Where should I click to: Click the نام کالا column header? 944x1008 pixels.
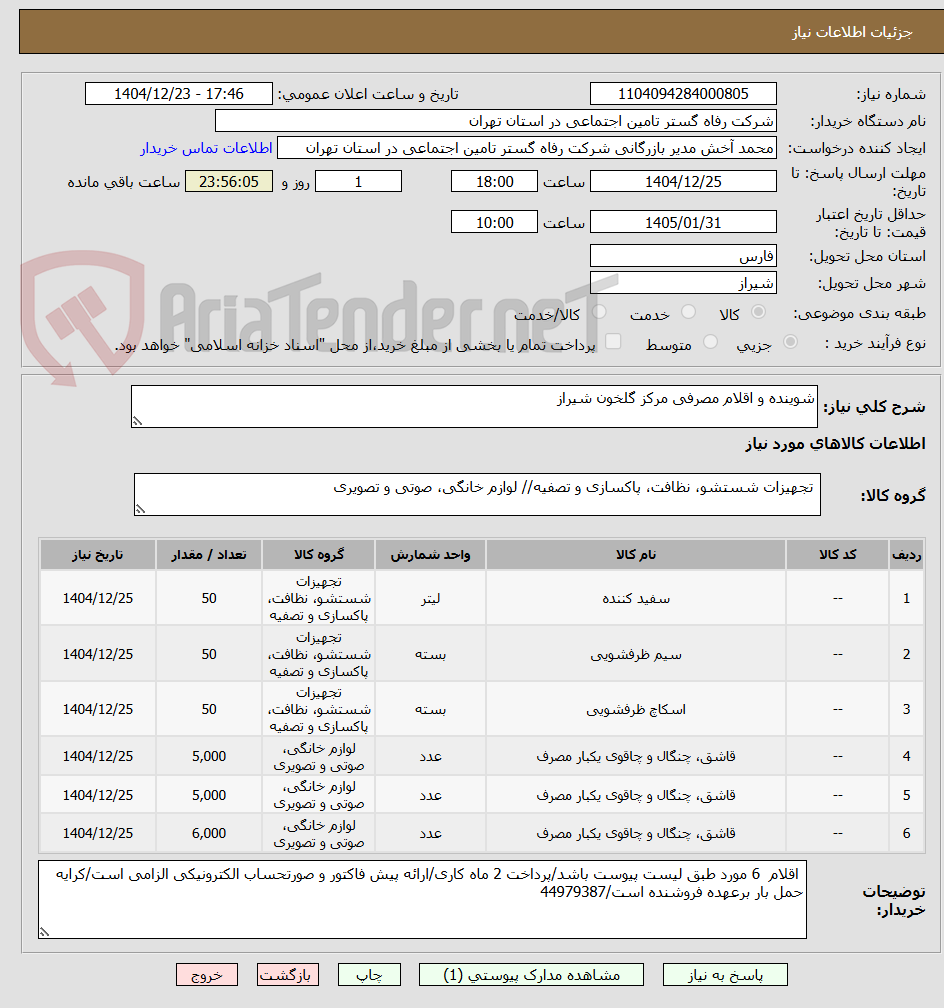pos(635,555)
